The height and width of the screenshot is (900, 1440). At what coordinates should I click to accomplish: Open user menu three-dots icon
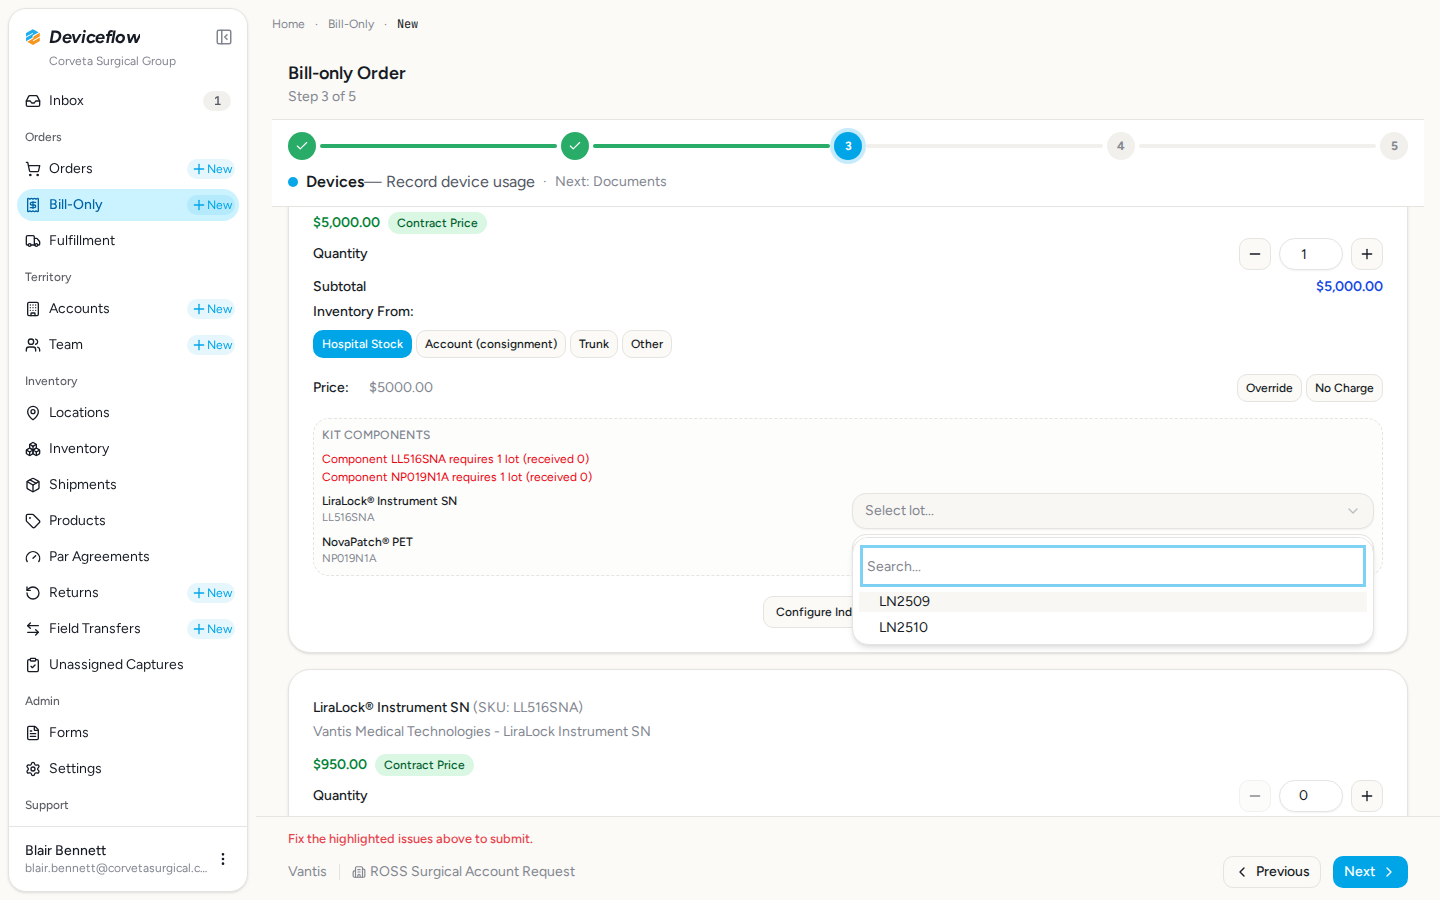pyautogui.click(x=223, y=859)
